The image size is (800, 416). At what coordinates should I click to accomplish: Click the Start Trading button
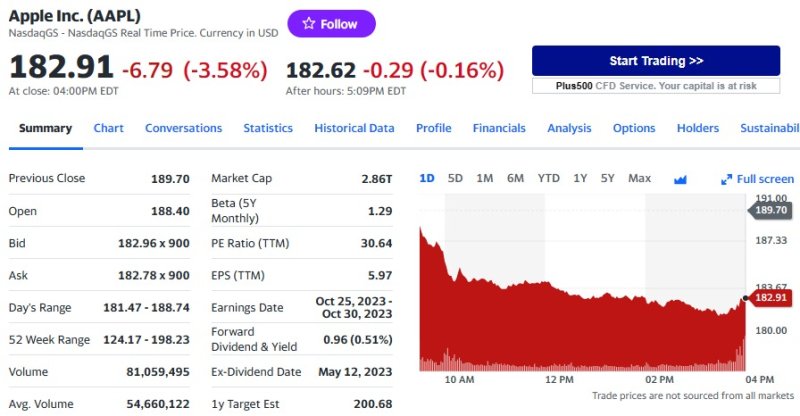[655, 61]
